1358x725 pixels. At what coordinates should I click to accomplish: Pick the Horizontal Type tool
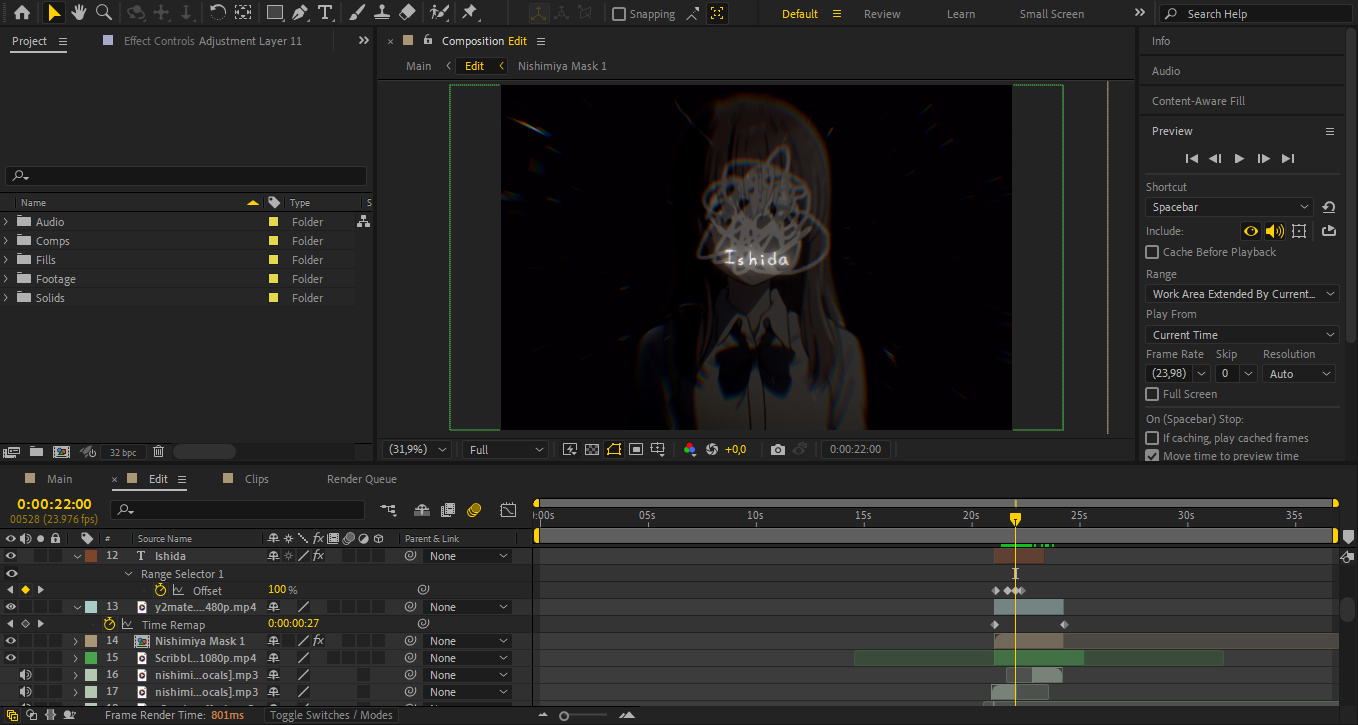tap(325, 13)
